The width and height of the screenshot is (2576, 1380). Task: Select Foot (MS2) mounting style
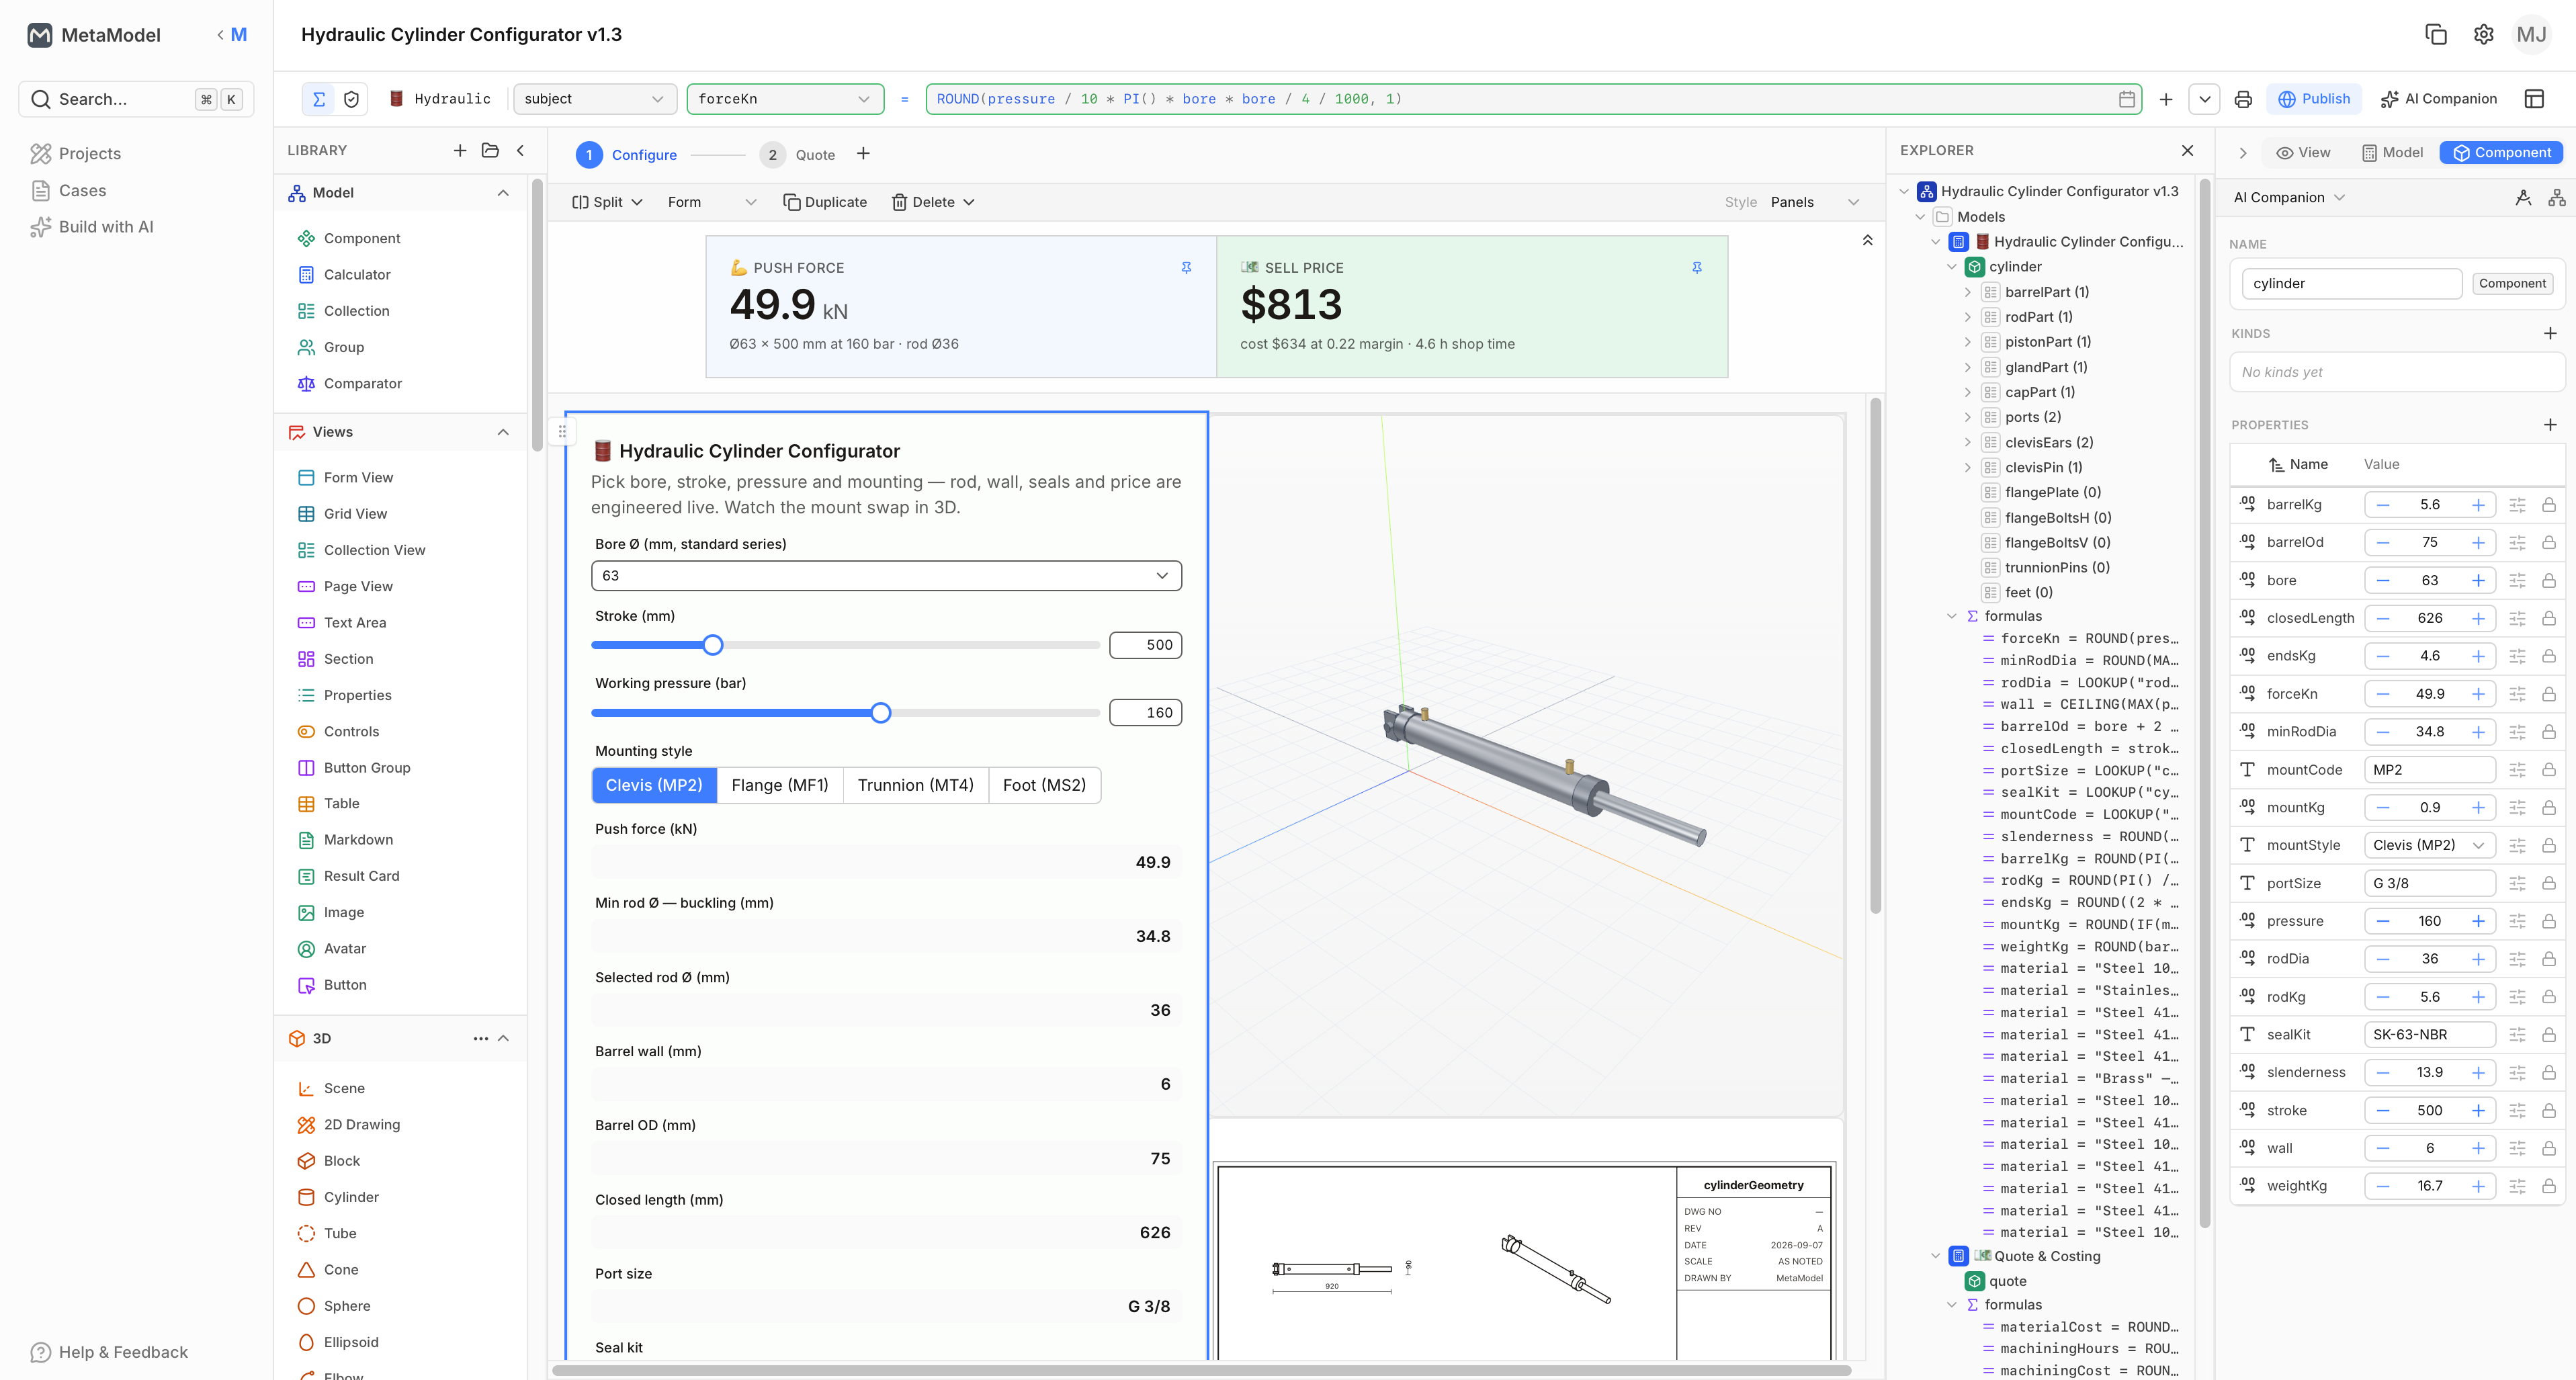[1044, 786]
